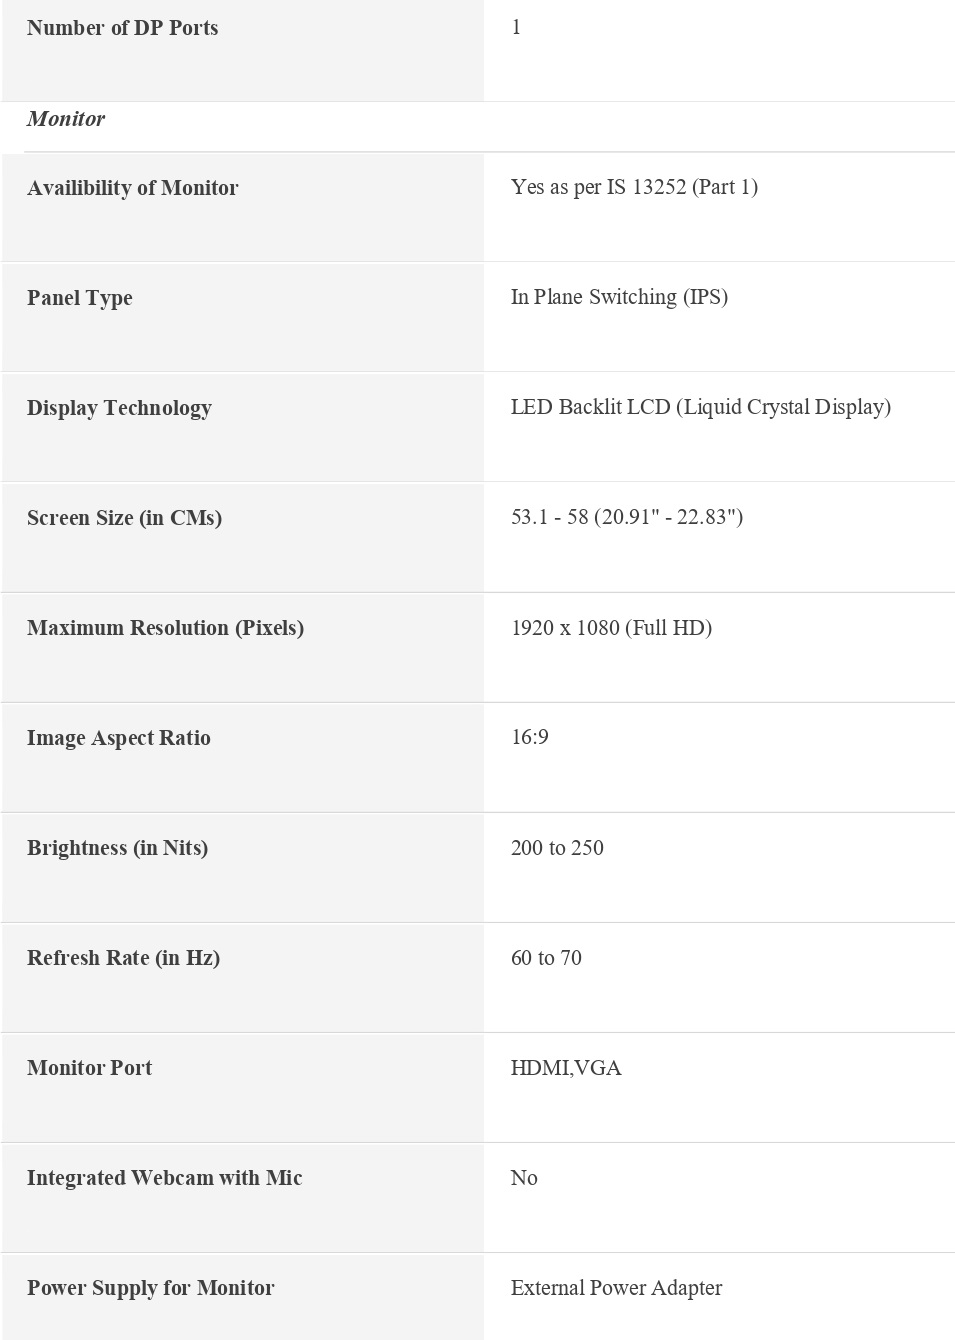Select the "HDMI,VGA" monitor port value

tap(566, 1068)
